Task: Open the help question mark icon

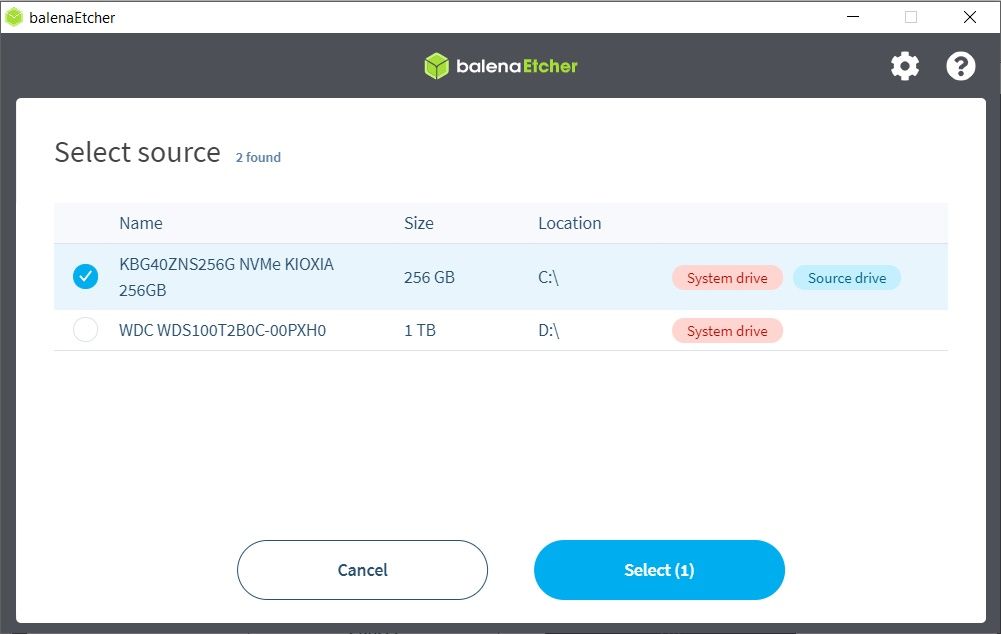Action: pos(960,66)
